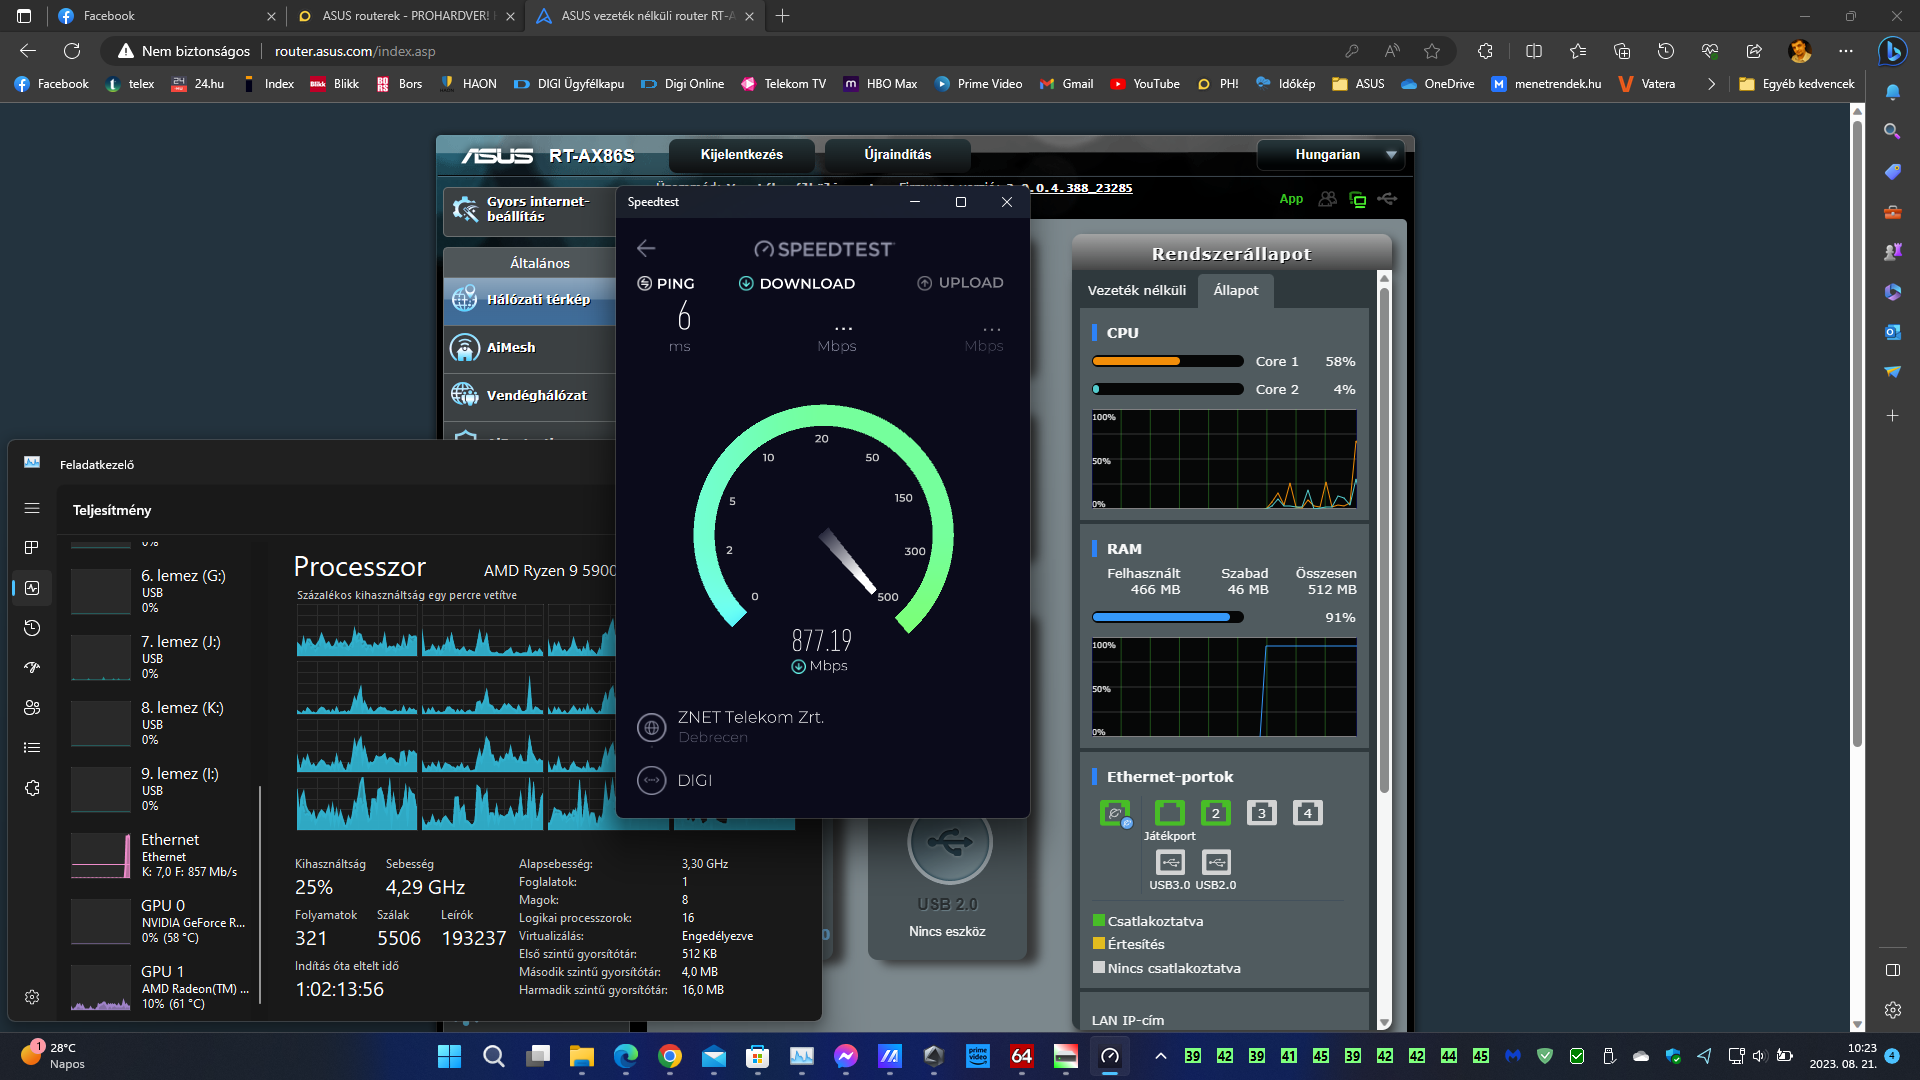Switch to the Állapot tab

(1236, 290)
